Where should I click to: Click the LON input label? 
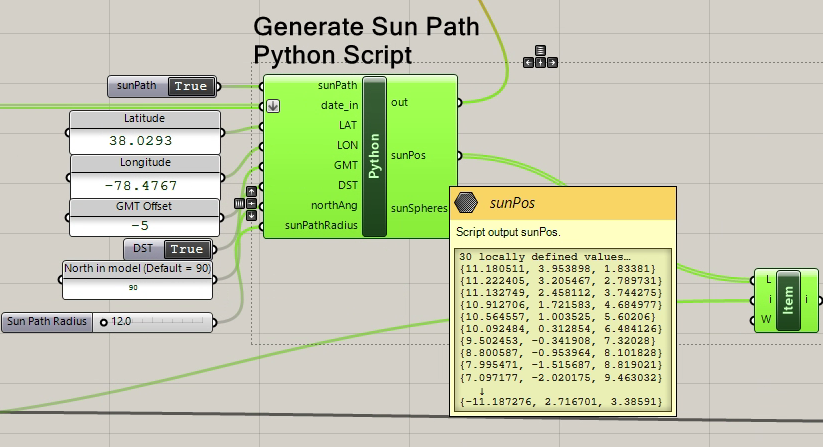point(347,145)
